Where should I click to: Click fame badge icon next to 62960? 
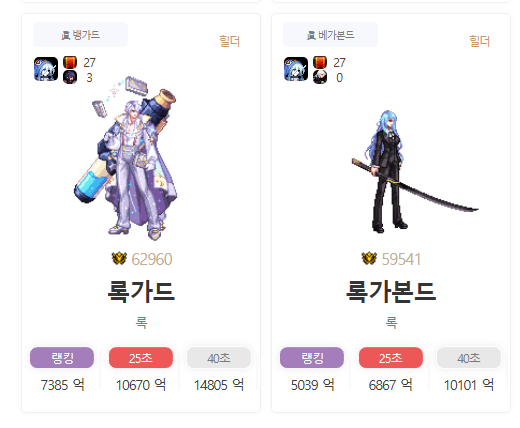pos(119,259)
